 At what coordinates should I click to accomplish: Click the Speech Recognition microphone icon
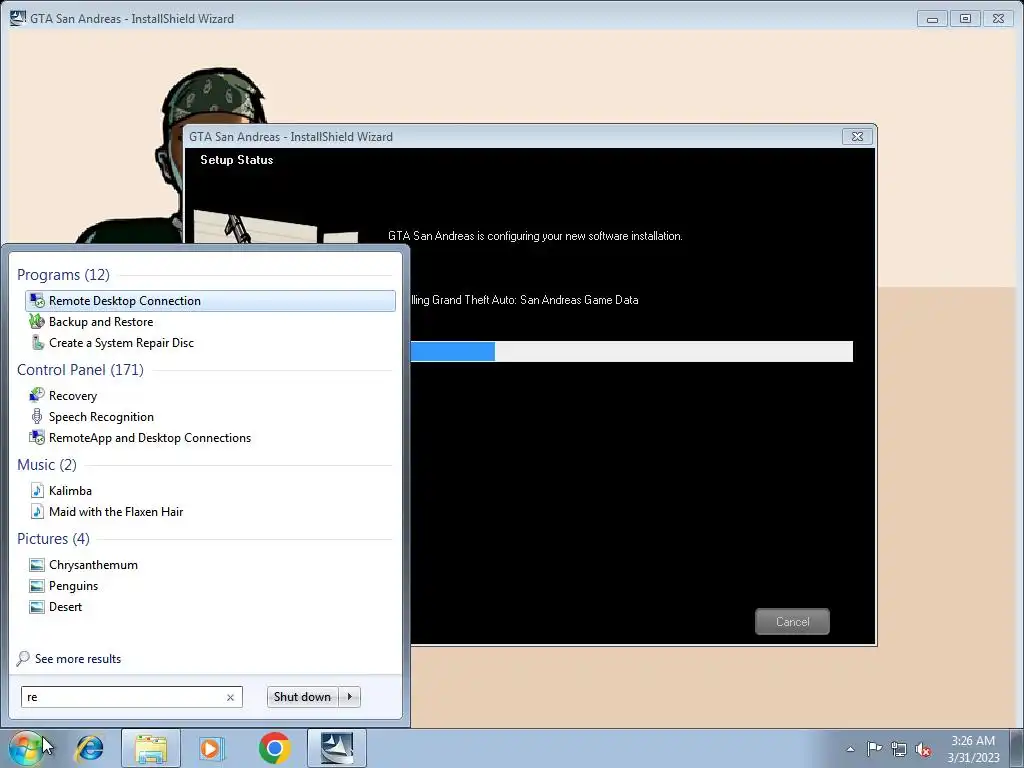coord(37,417)
